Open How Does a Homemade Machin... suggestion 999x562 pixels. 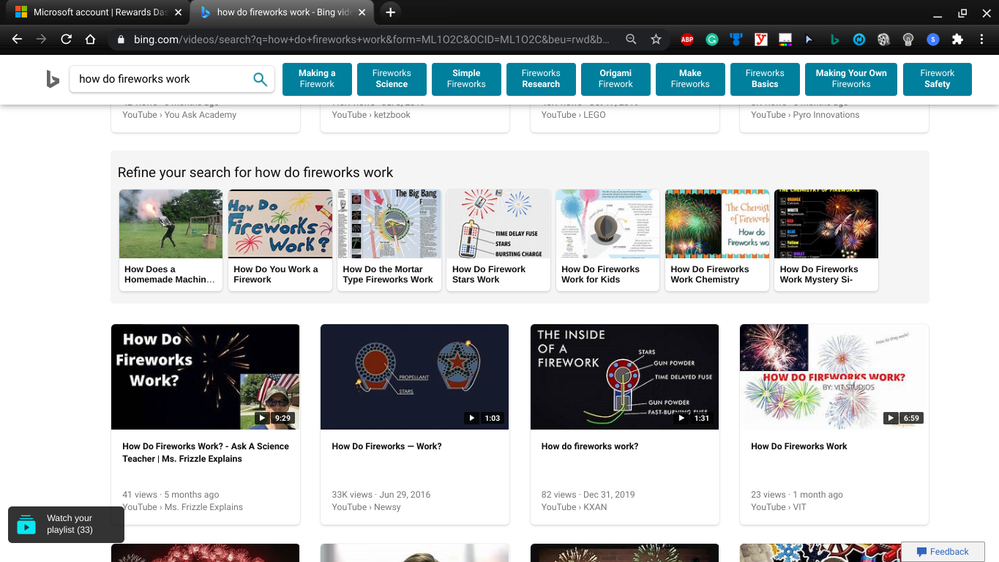171,240
